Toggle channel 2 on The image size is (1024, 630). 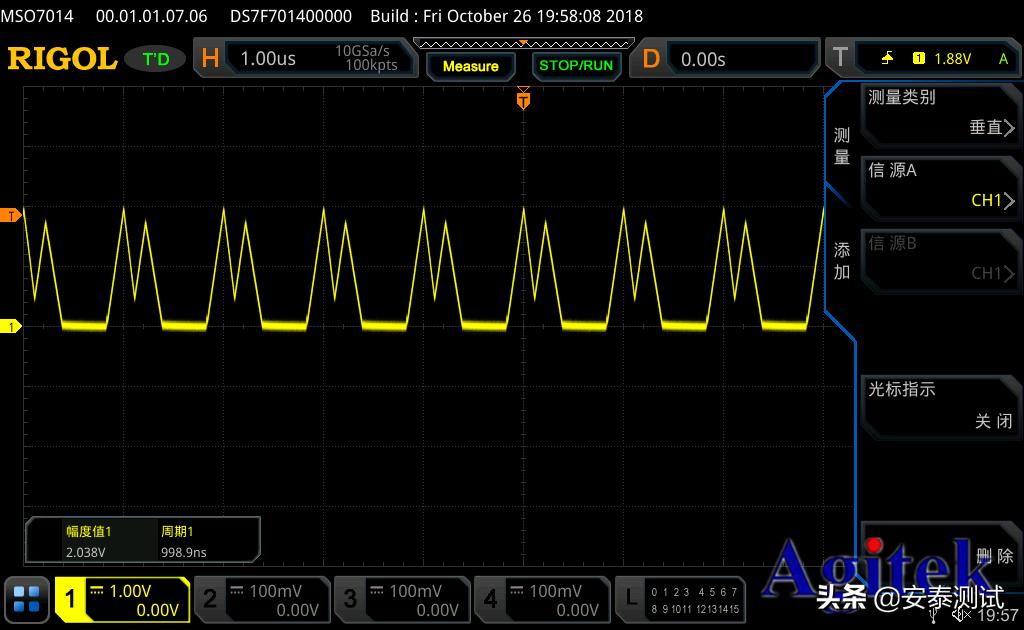(x=210, y=599)
